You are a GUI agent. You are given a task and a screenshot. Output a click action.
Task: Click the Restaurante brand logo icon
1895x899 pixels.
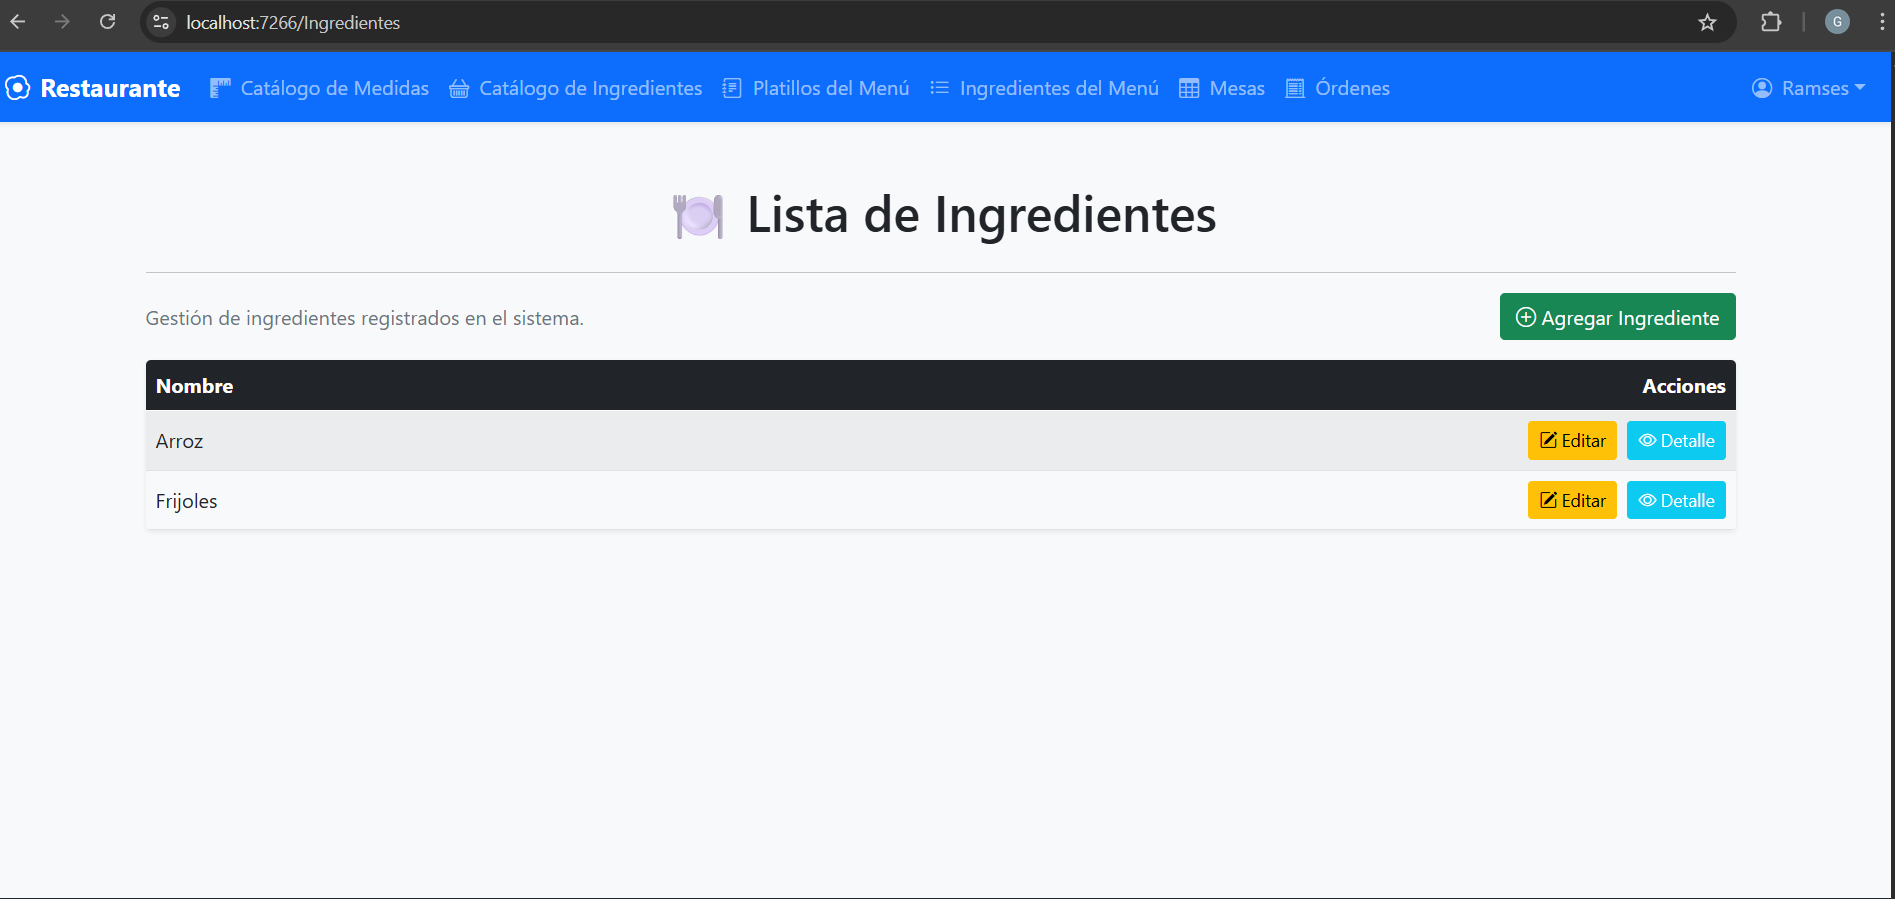(x=18, y=88)
